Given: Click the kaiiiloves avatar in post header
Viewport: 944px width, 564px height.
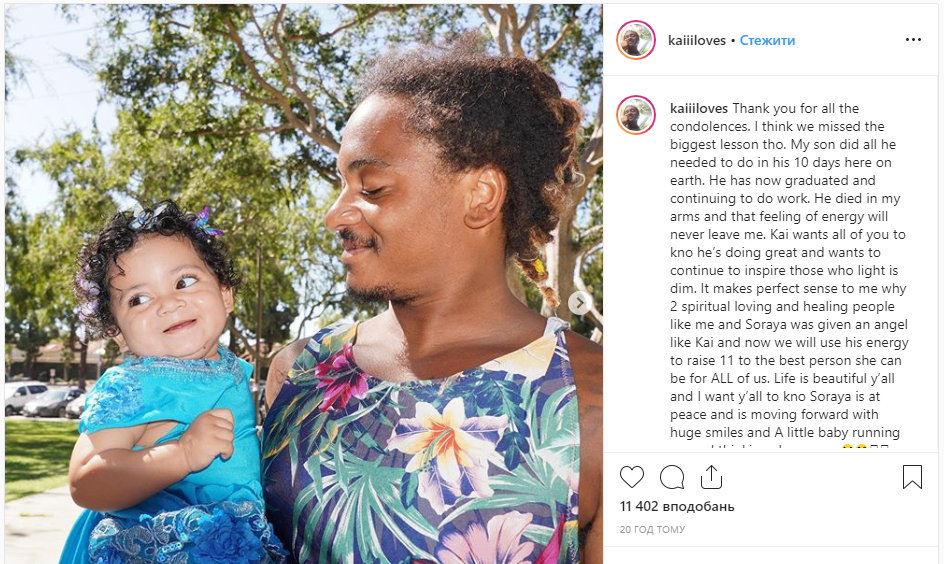Looking at the screenshot, I should [636, 40].
